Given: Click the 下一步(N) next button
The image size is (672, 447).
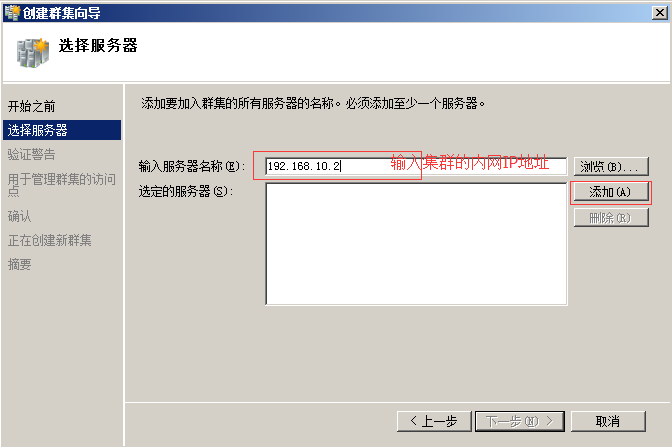Looking at the screenshot, I should [519, 421].
